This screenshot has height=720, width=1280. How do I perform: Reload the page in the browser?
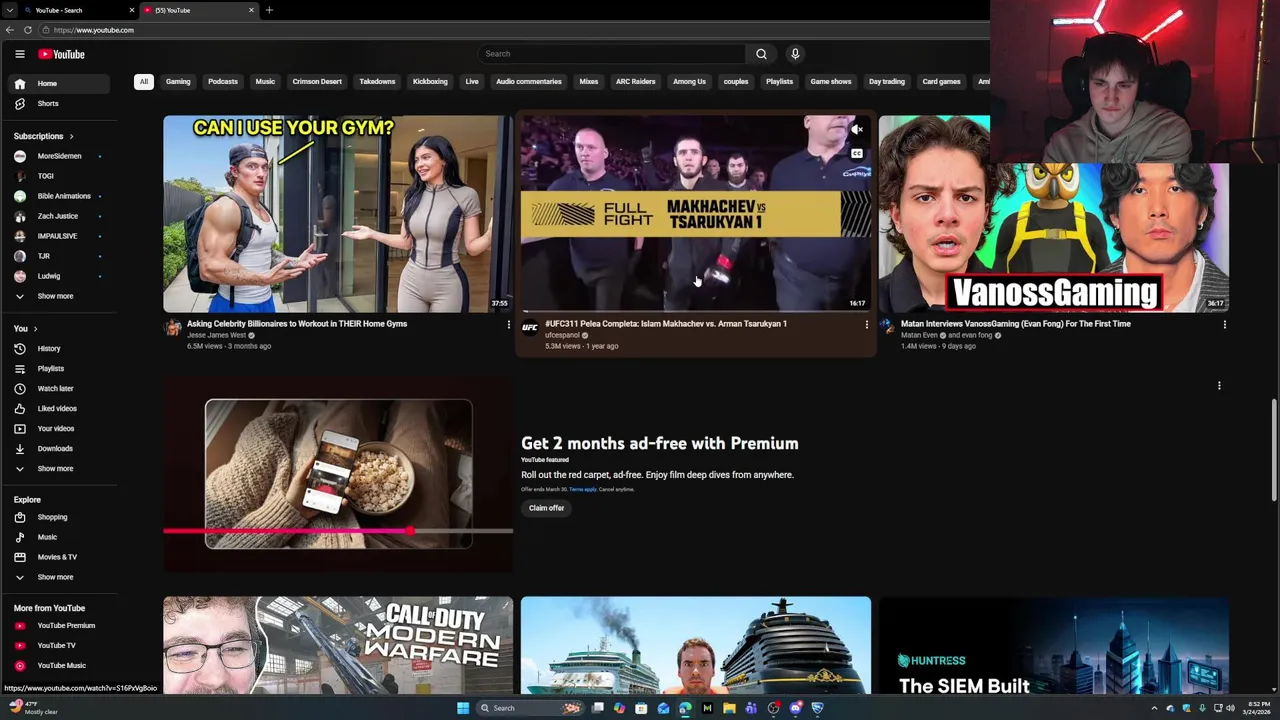[28, 30]
